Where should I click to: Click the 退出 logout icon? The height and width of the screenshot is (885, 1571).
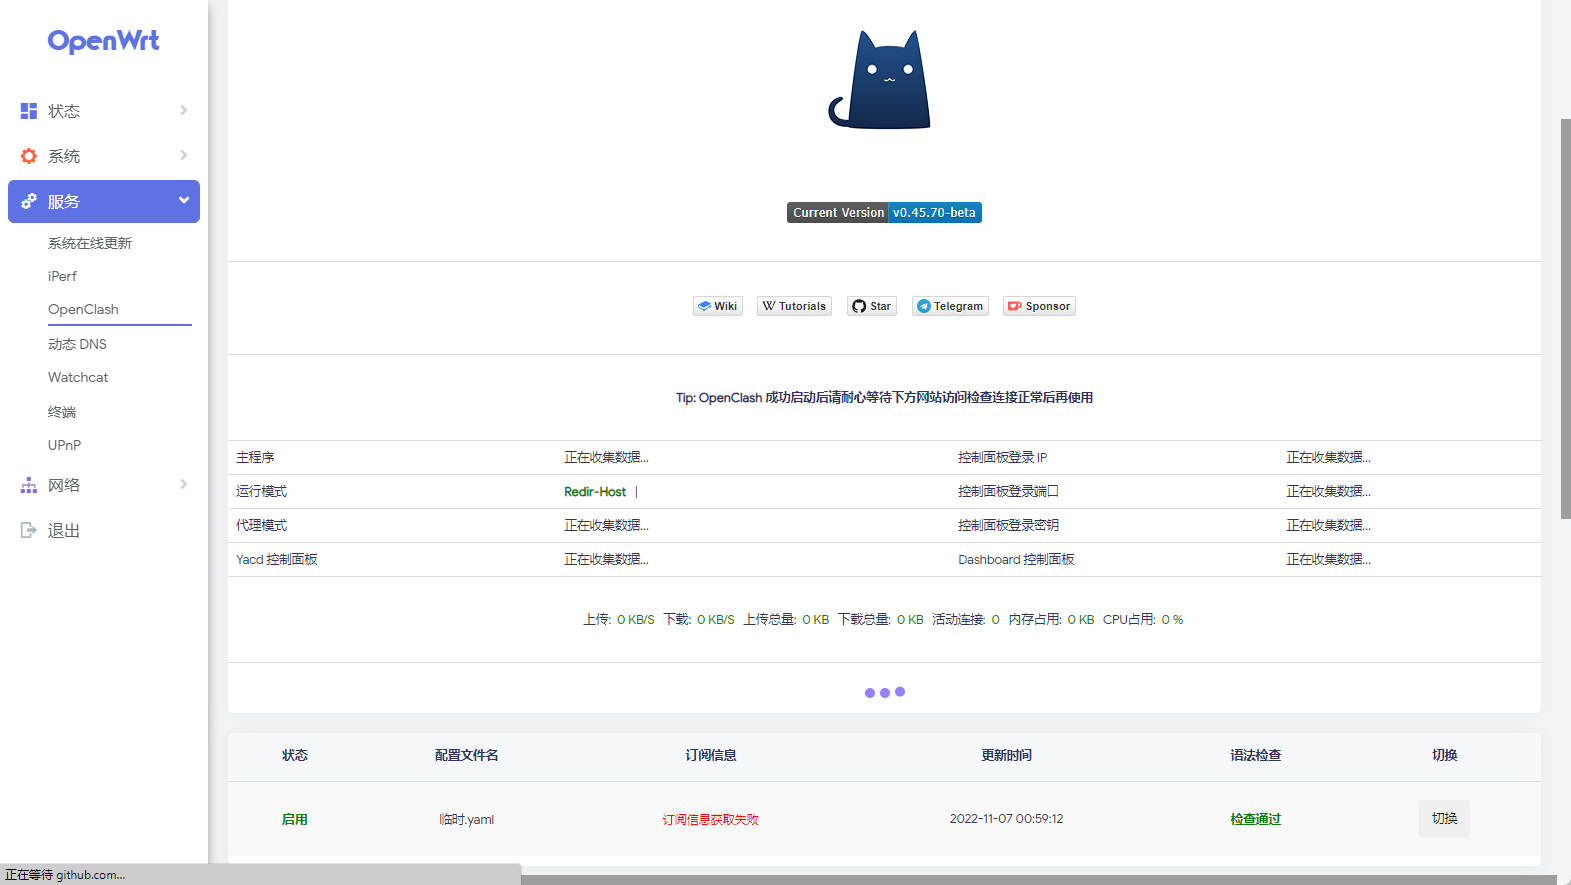click(x=29, y=530)
